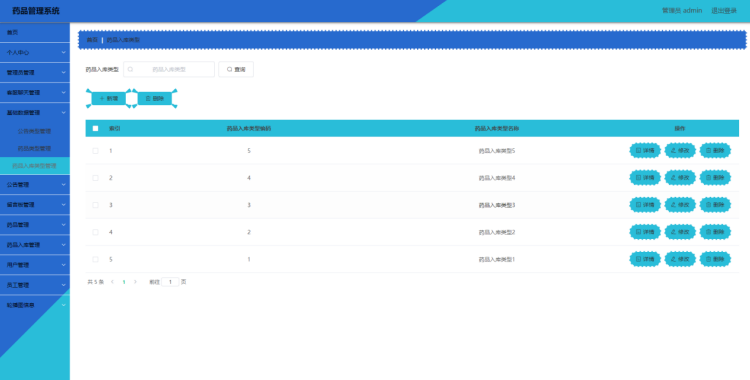750x380 pixels.
Task: Click cell text 药品入库类型4
Action: [x=497, y=178]
